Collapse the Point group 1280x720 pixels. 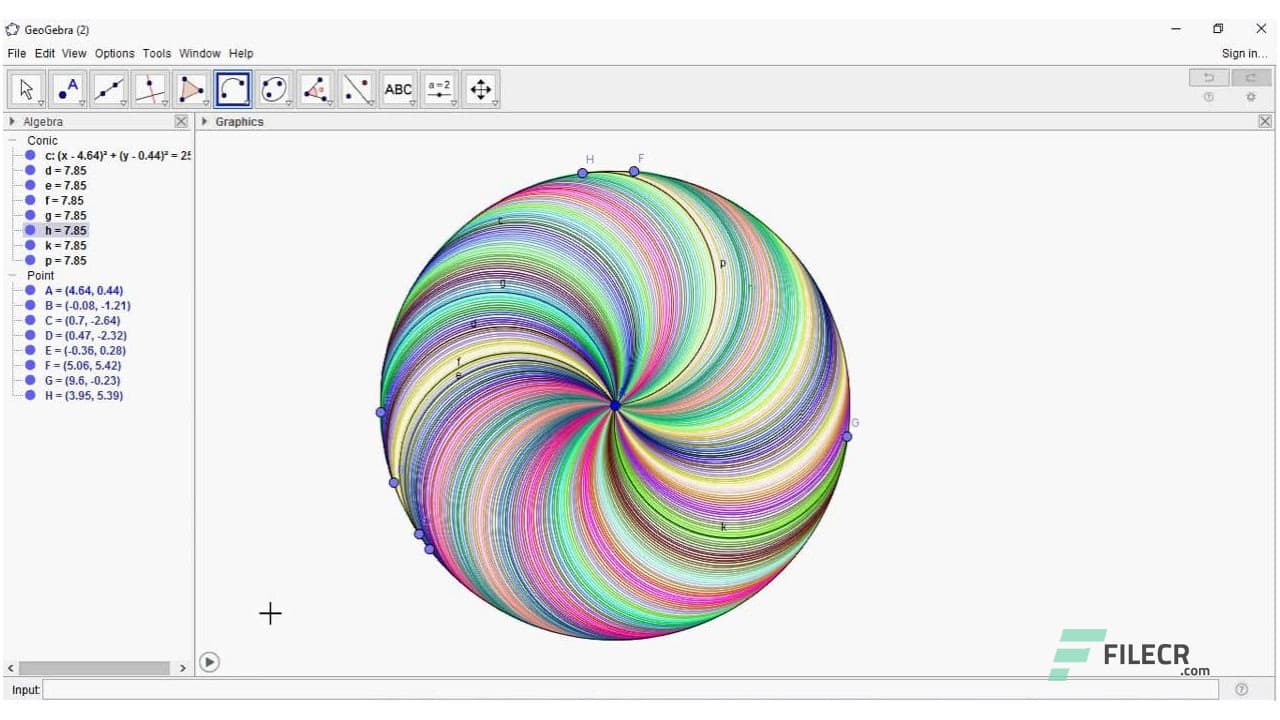tap(11, 275)
